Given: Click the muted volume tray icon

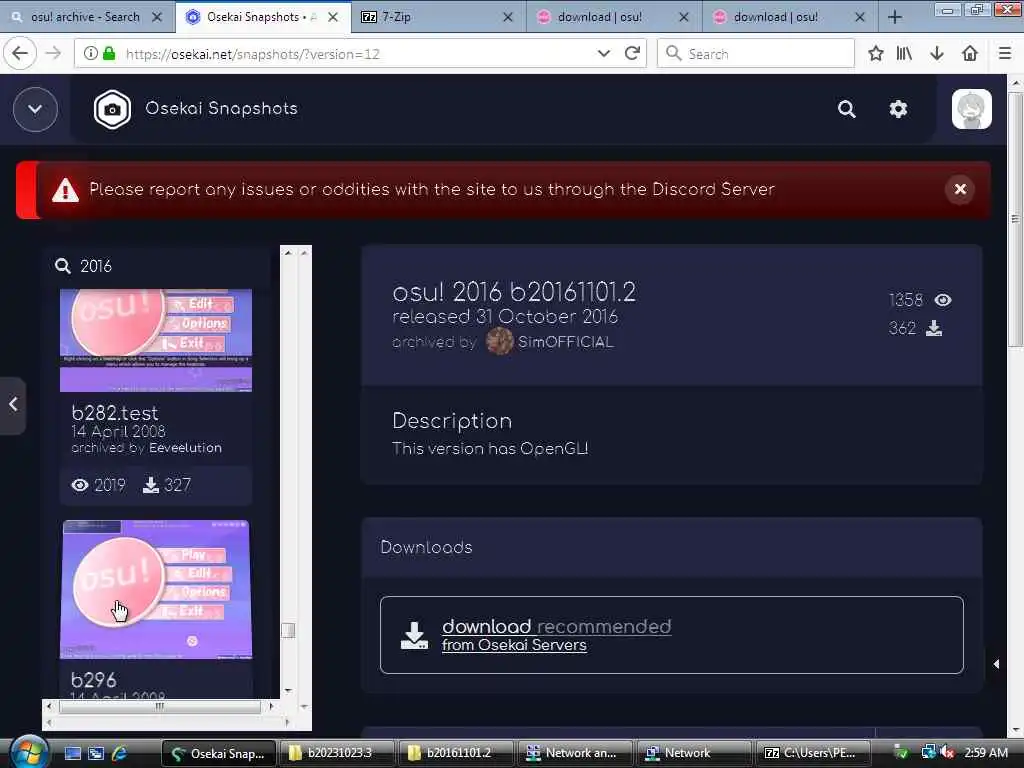Looking at the screenshot, I should [x=948, y=753].
